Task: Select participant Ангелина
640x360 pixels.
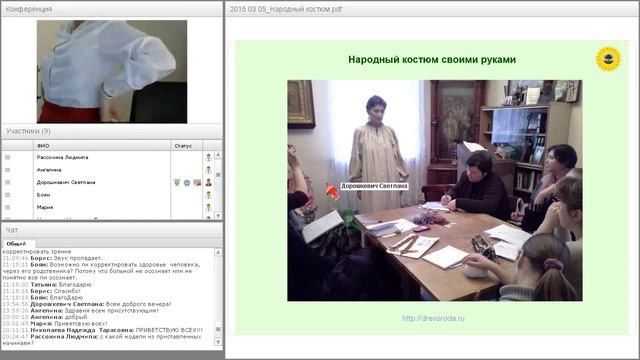Action: click(x=49, y=170)
